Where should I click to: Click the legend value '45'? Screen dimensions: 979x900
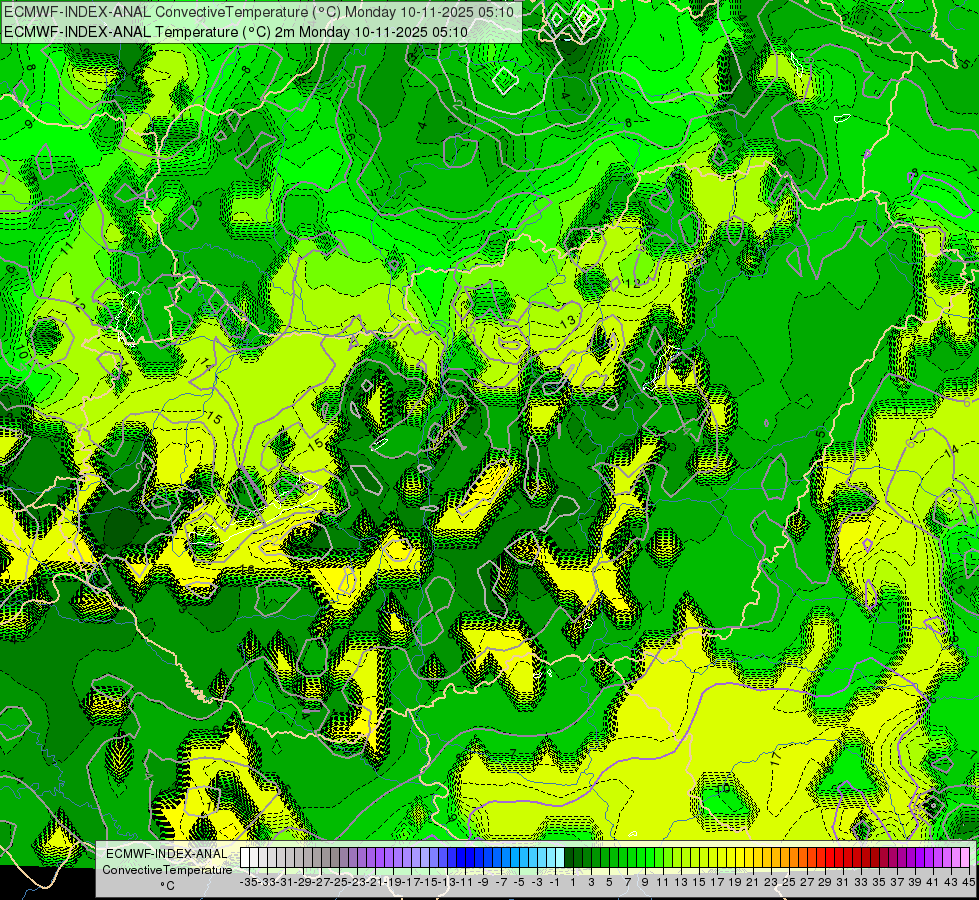tap(968, 883)
